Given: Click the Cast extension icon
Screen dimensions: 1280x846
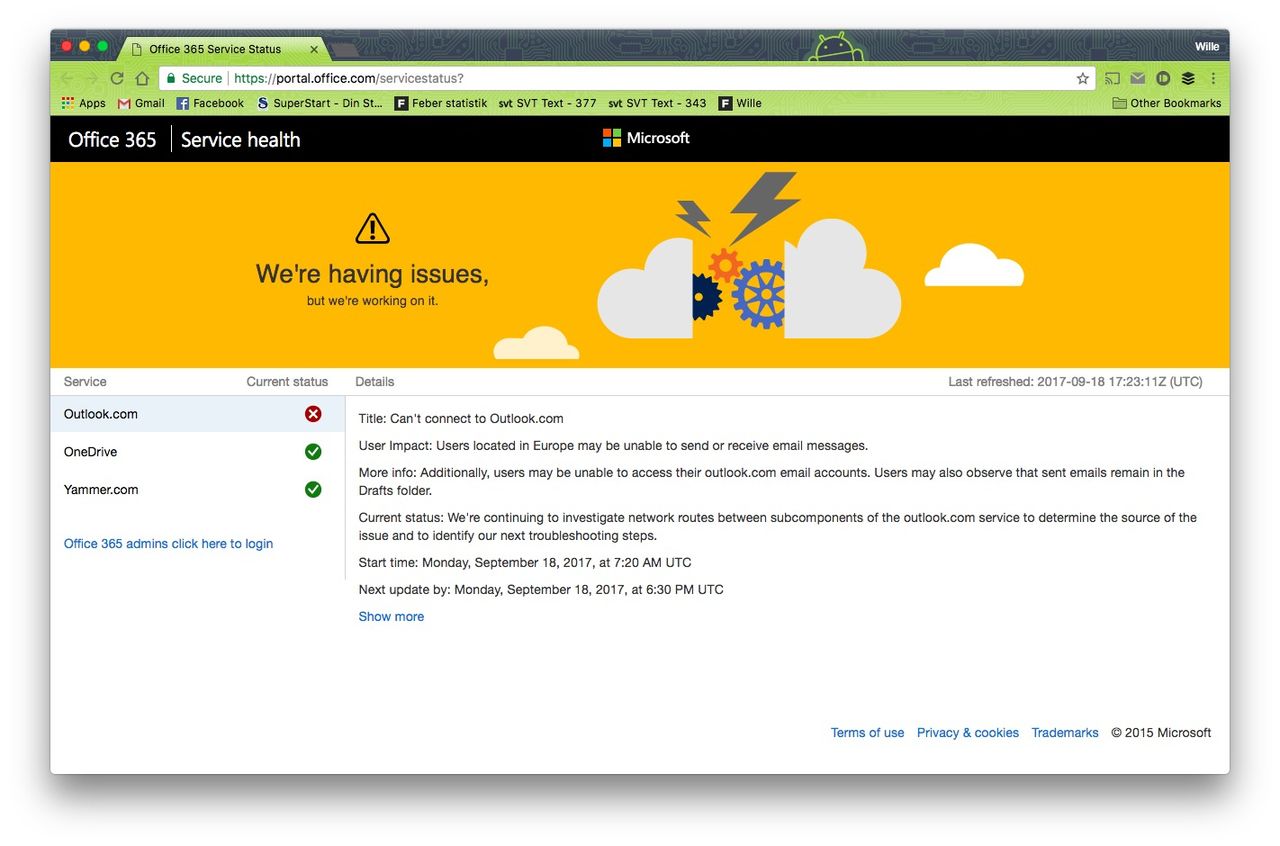Looking at the screenshot, I should point(1112,78).
